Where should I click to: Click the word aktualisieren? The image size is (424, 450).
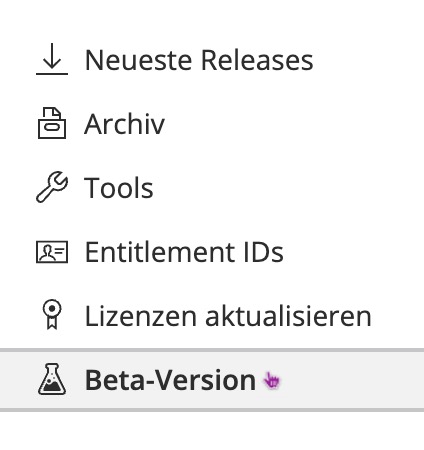pos(288,316)
